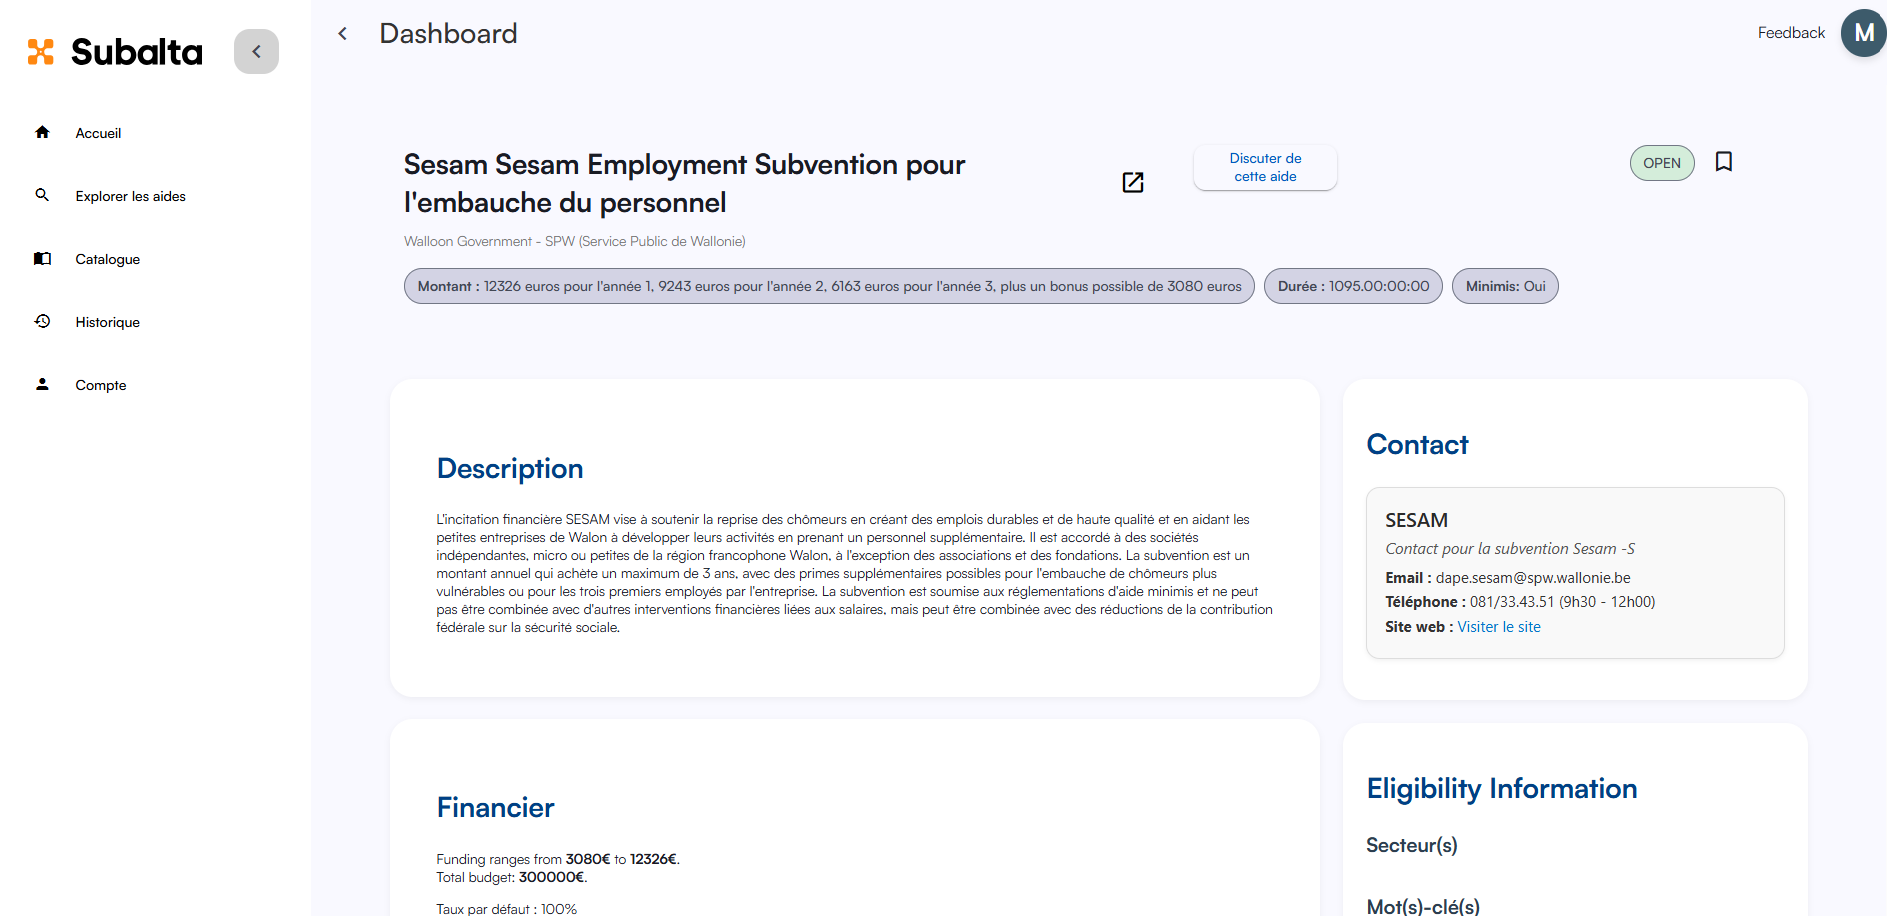
Task: Click the Minimis: Oui chip
Action: 1505,286
